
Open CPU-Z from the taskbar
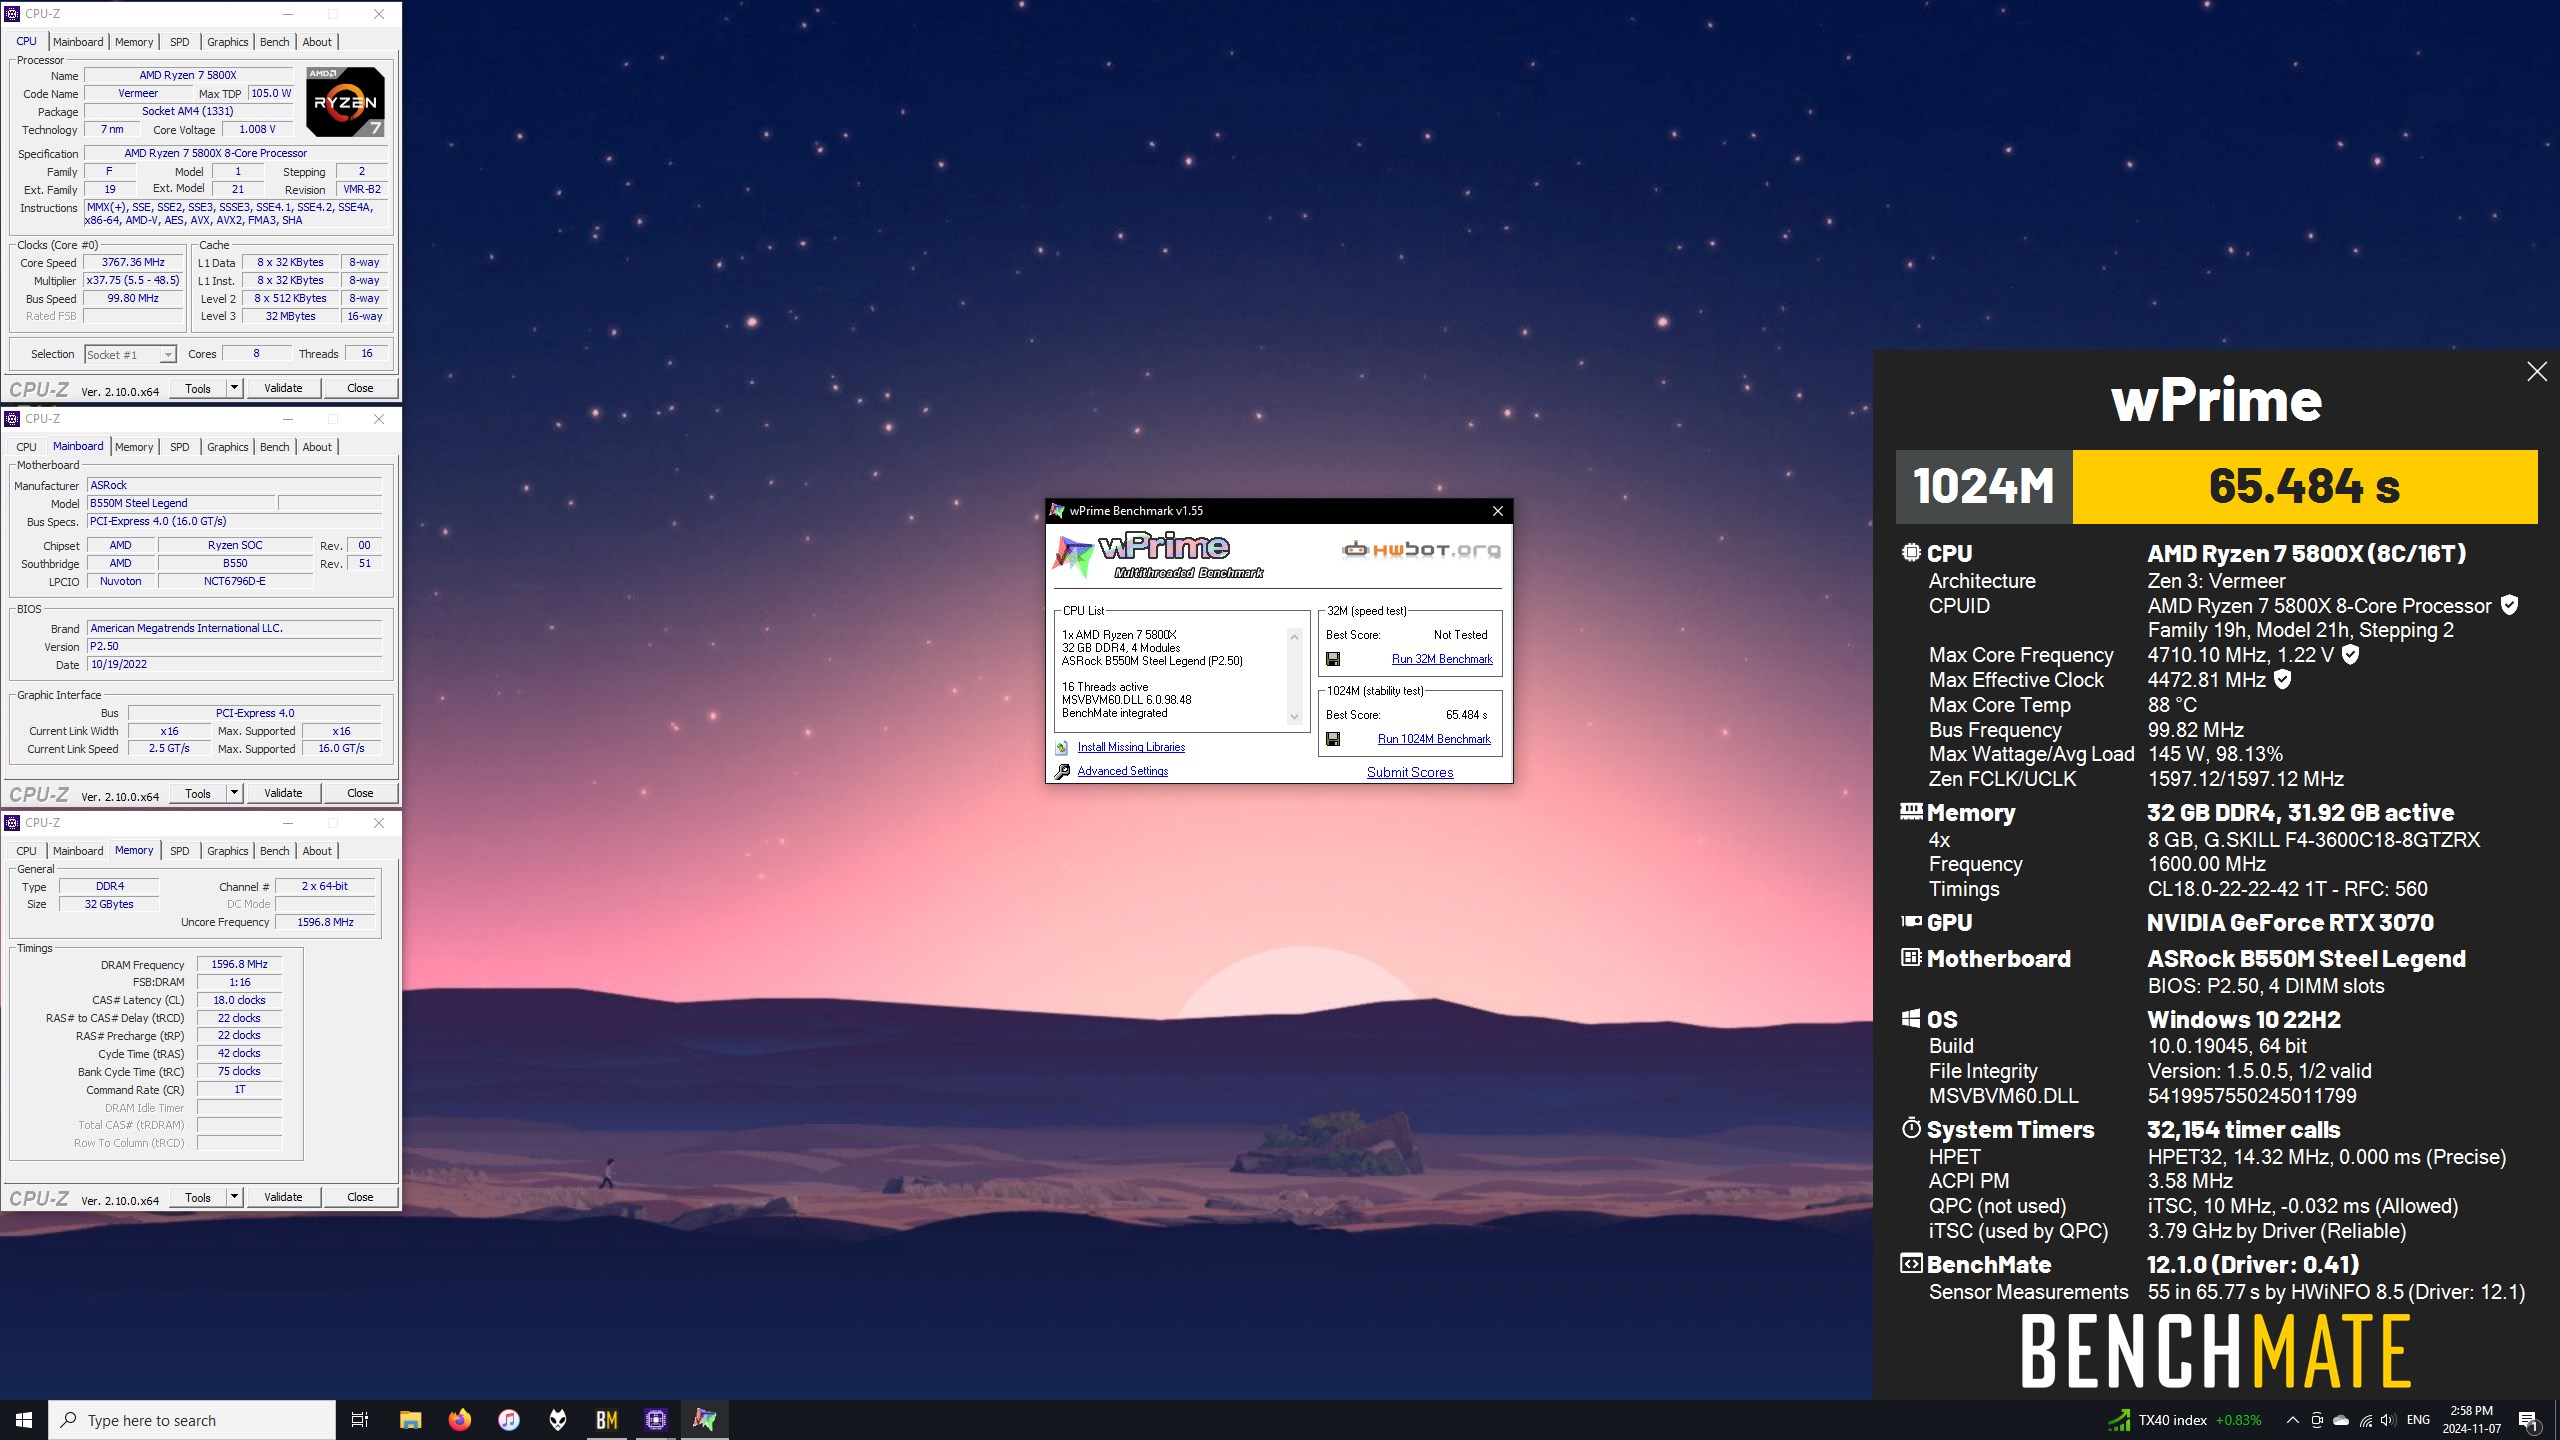[656, 1420]
